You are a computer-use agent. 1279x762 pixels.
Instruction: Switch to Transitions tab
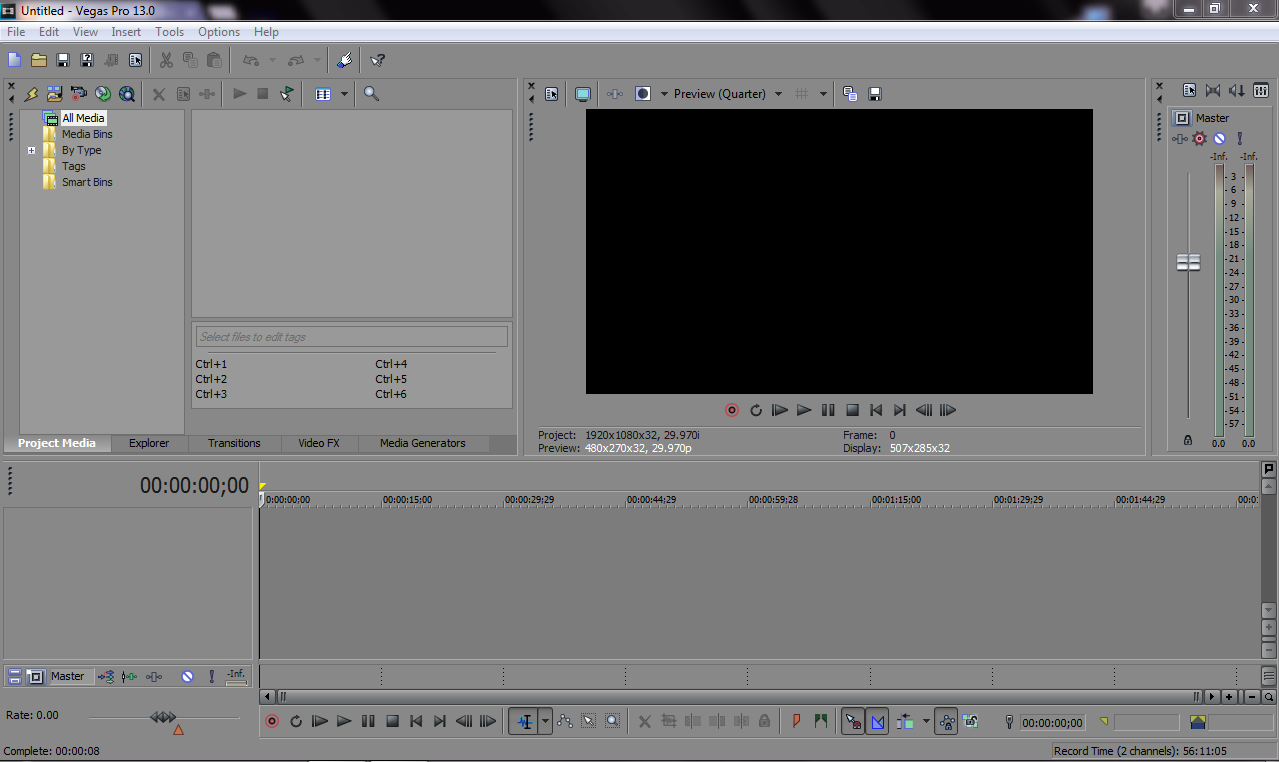(x=234, y=443)
